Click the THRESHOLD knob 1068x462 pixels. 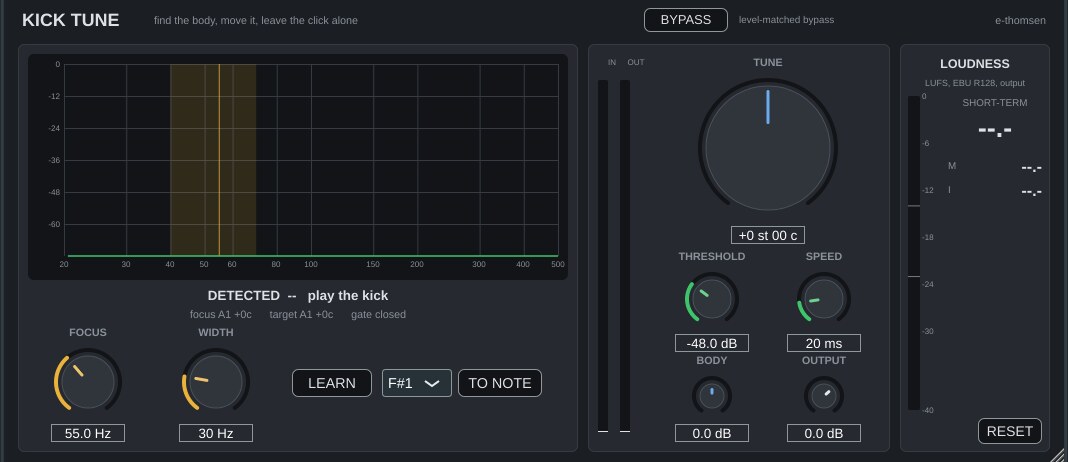click(x=712, y=298)
